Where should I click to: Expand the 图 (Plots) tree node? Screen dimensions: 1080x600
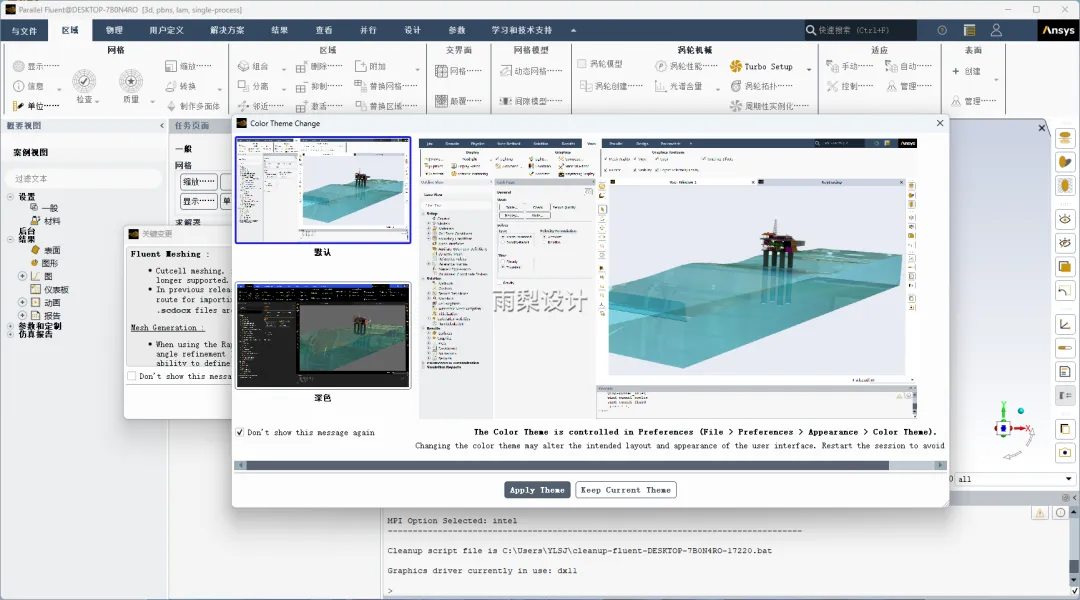22,276
